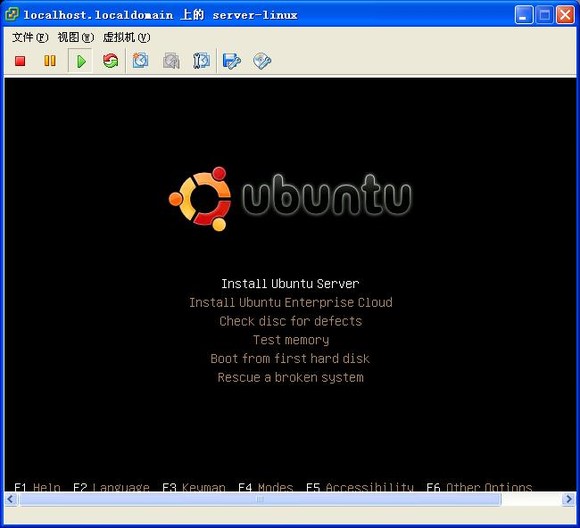The image size is (580, 528).
Task: Pause the virtual machine
Action: point(50,61)
